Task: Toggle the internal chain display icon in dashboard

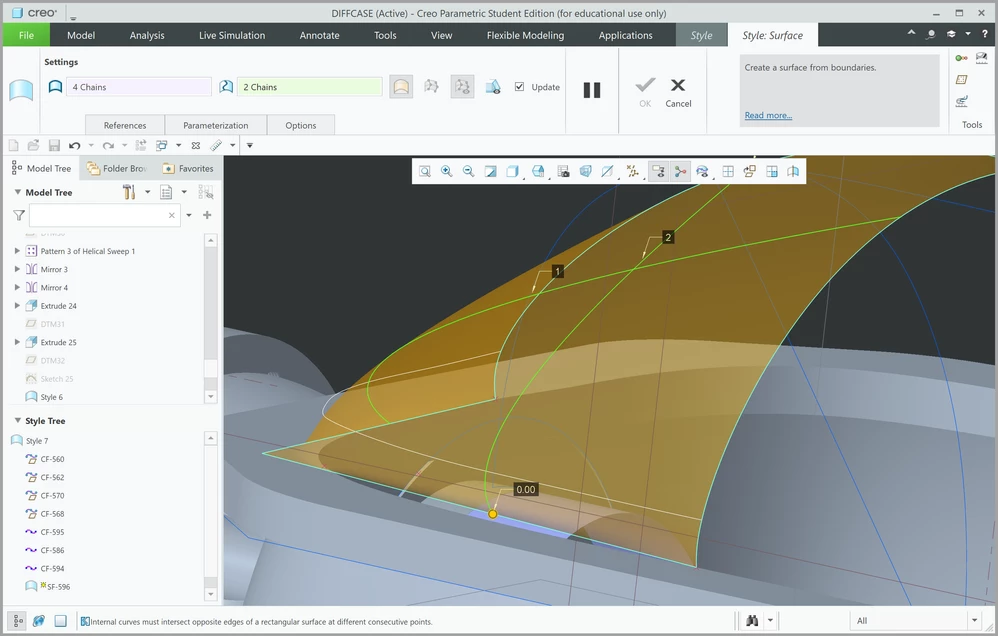Action: 462,86
